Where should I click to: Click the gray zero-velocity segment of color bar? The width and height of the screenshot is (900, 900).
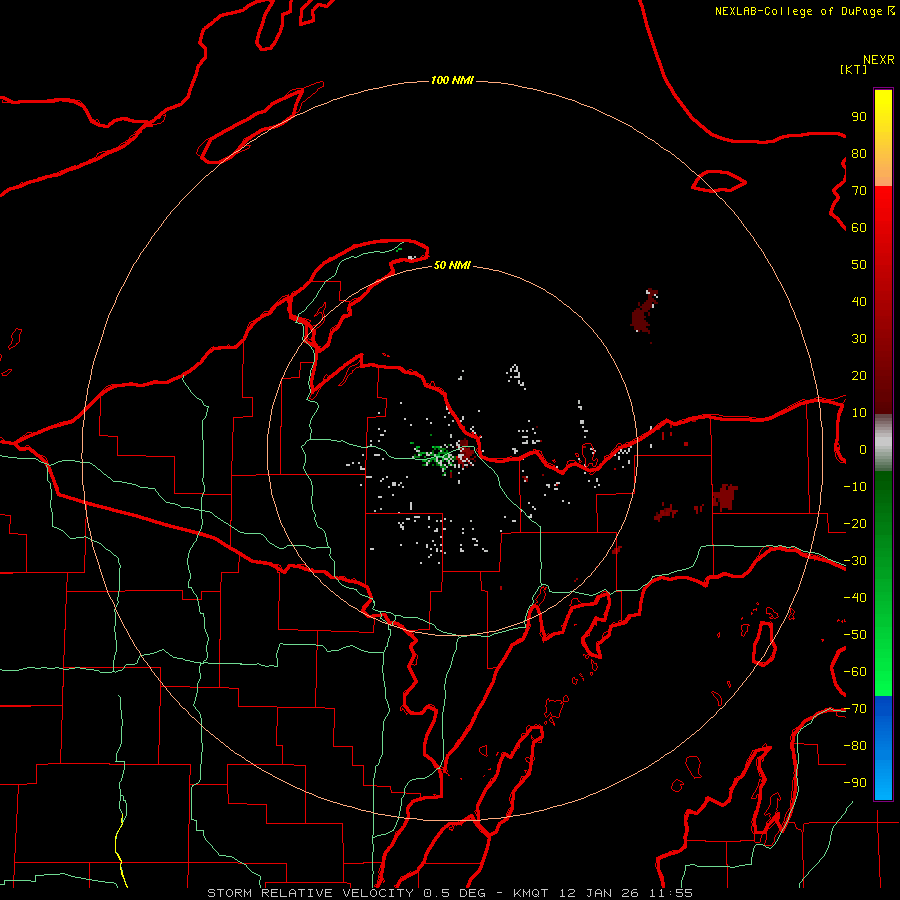(883, 443)
